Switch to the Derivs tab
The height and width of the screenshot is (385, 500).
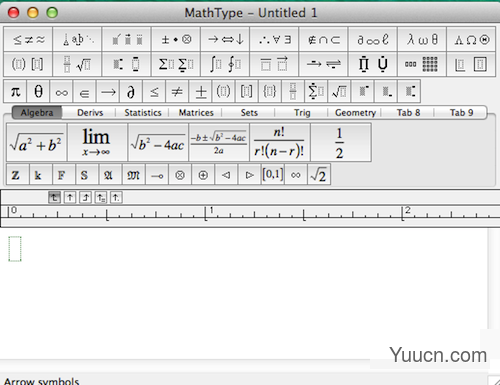click(x=90, y=113)
